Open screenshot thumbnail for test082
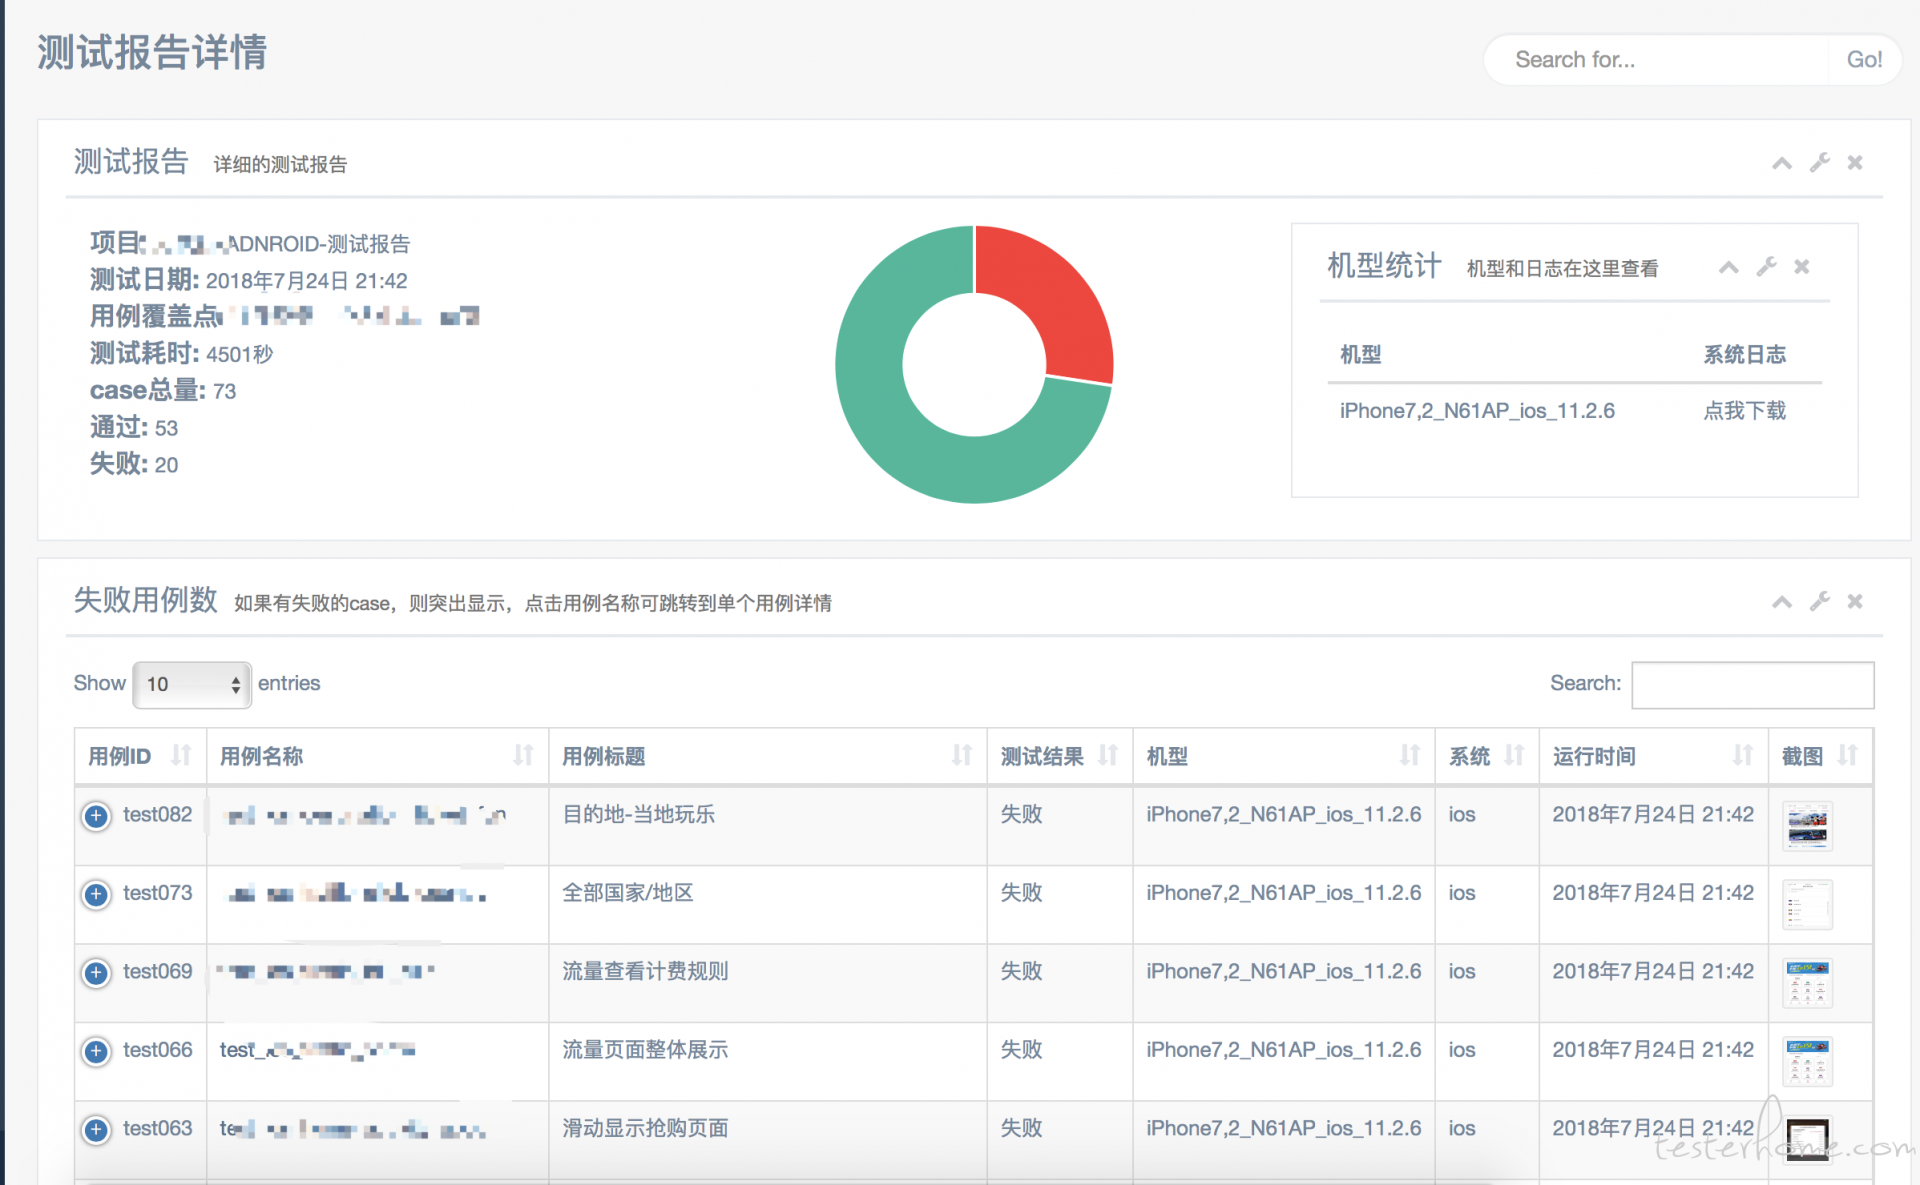Screen dimensions: 1920x1185 tap(1807, 826)
